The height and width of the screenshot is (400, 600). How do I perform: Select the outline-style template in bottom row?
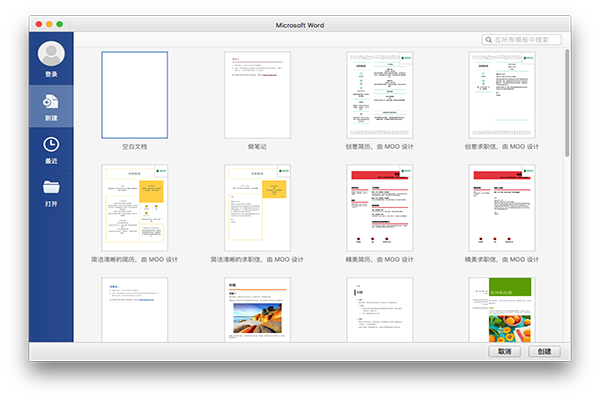point(380,310)
